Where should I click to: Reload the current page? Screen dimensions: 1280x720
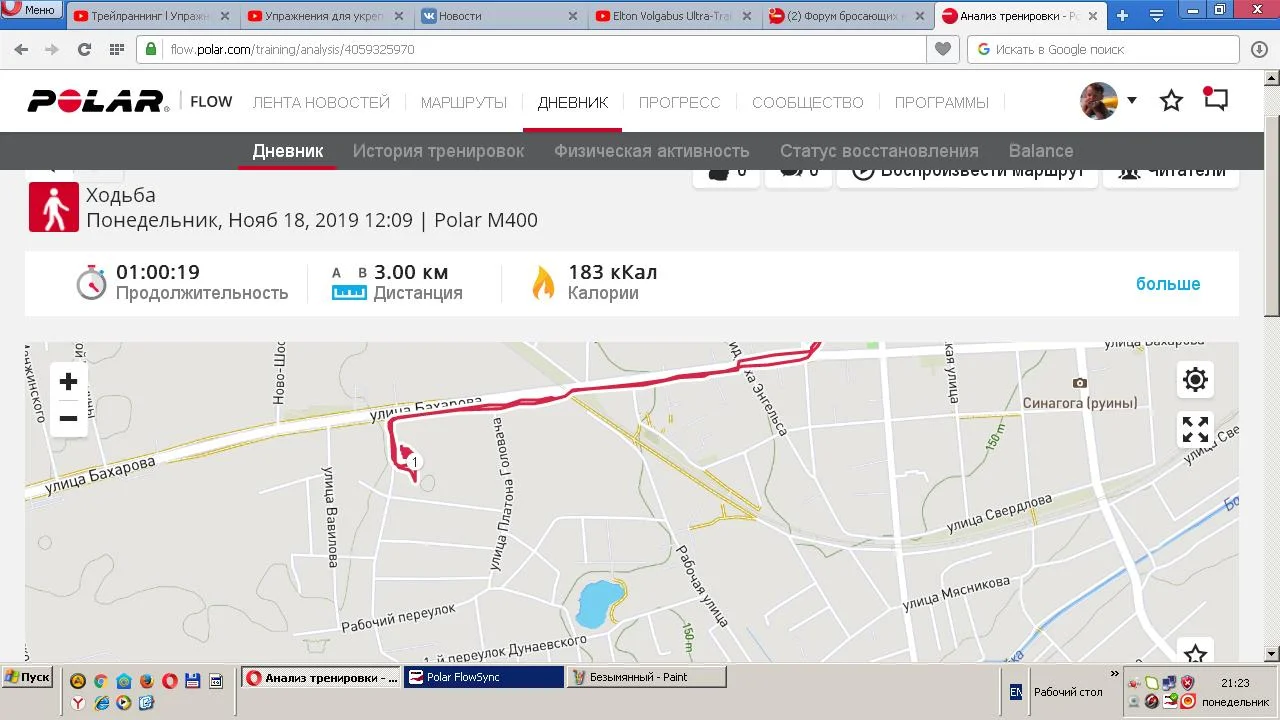(84, 49)
